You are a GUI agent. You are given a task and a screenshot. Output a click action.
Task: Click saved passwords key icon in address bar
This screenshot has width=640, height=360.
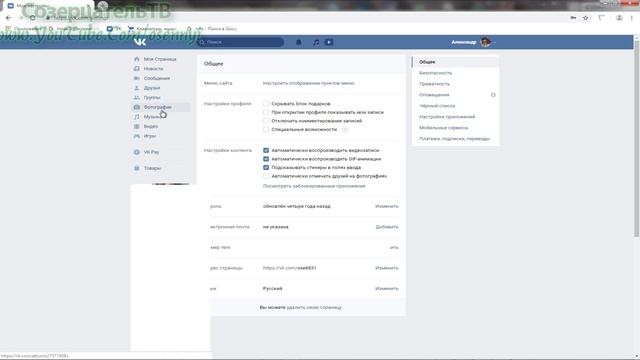(x=573, y=18)
